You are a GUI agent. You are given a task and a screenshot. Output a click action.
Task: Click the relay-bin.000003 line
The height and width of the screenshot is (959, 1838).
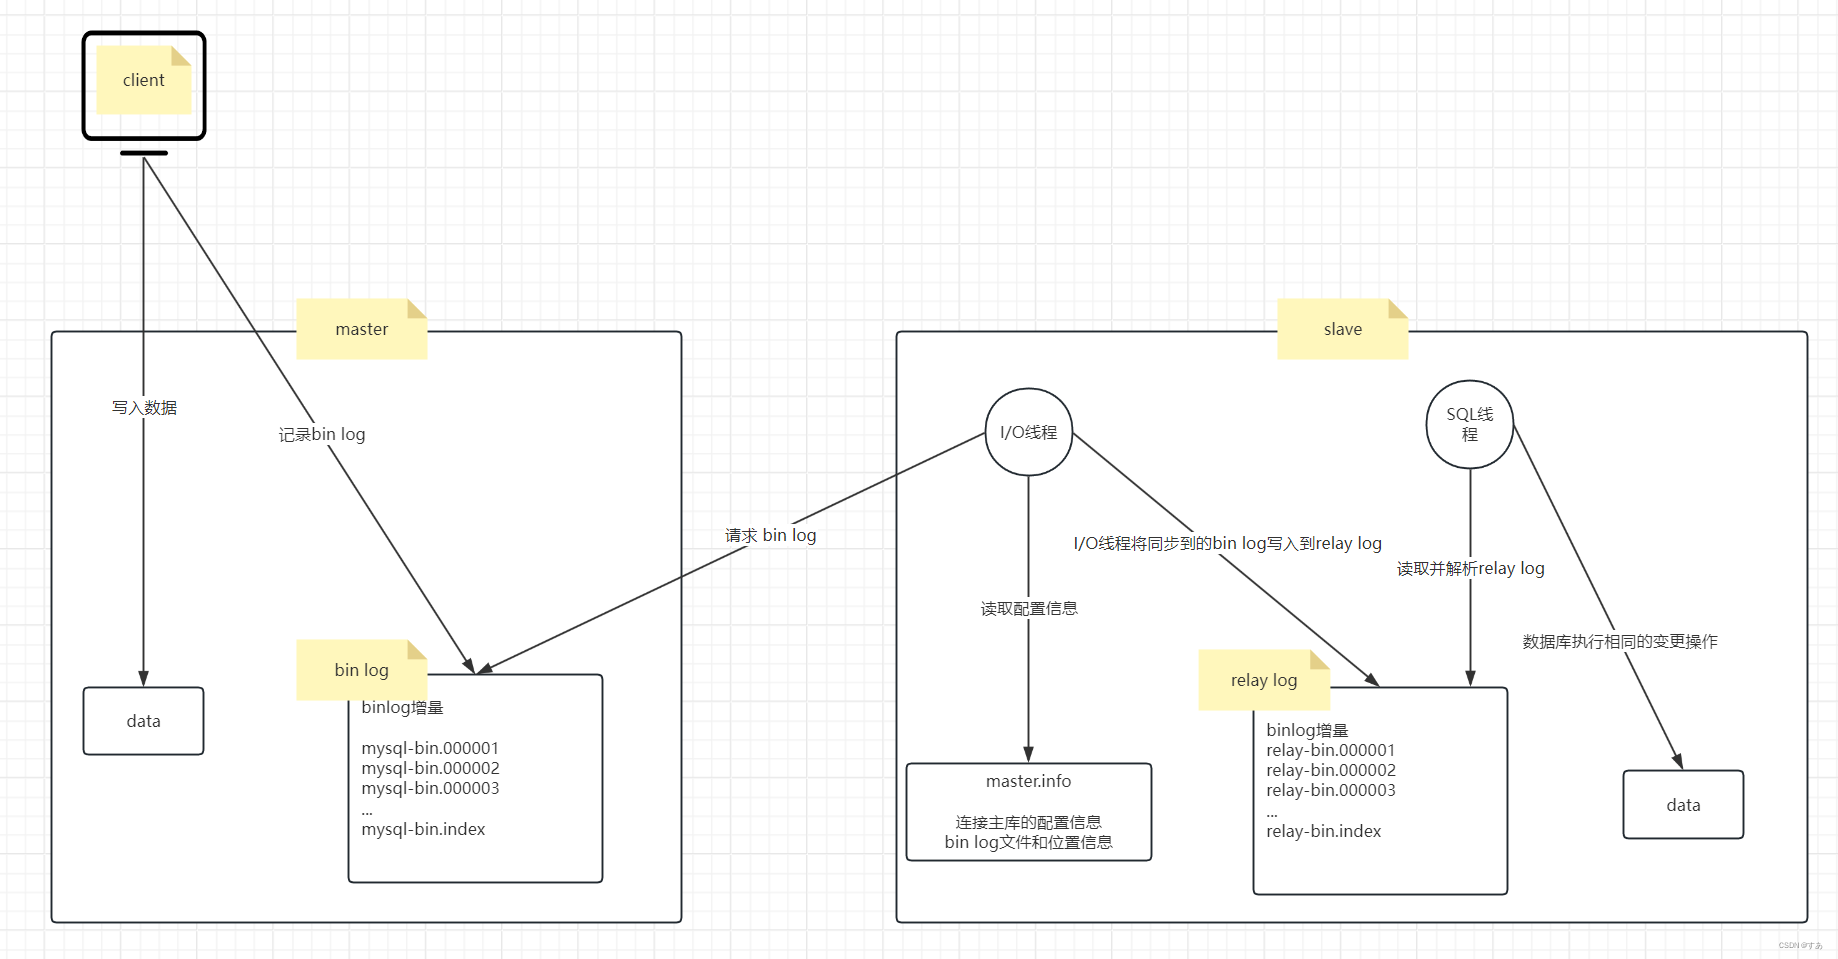point(1331,790)
